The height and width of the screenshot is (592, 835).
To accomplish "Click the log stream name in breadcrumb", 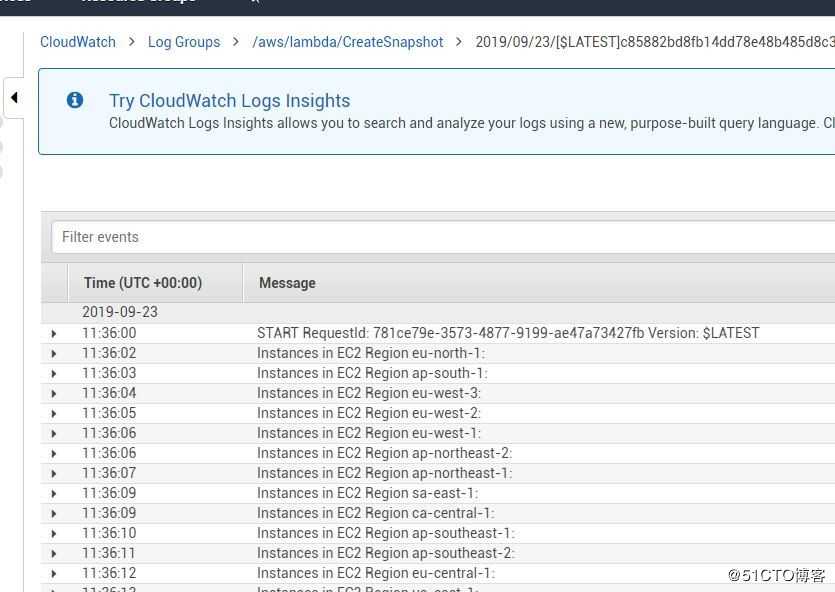I will click(655, 42).
